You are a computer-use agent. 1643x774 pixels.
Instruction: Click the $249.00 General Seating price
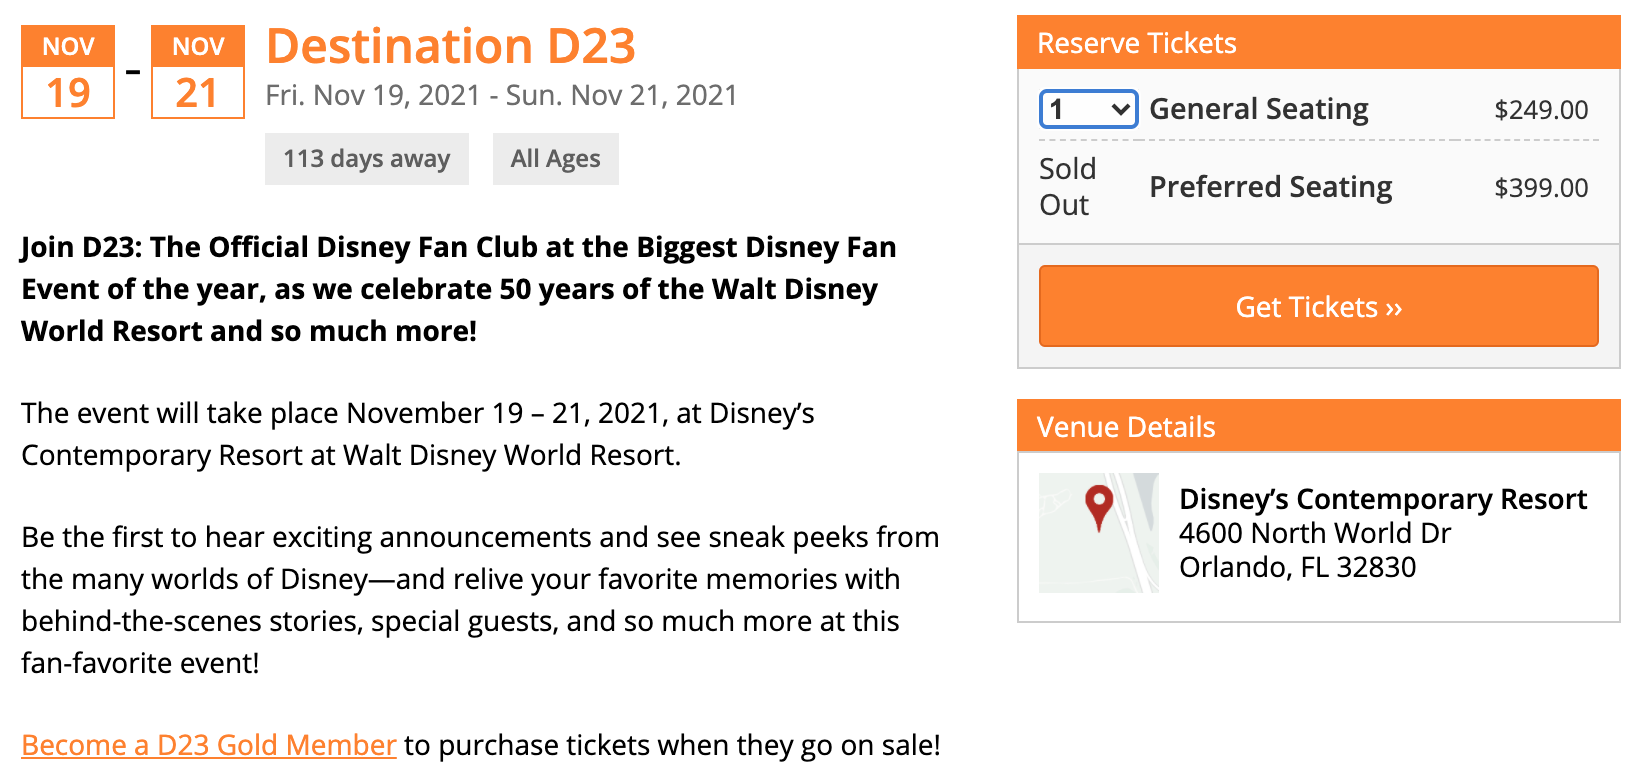[x=1541, y=110]
